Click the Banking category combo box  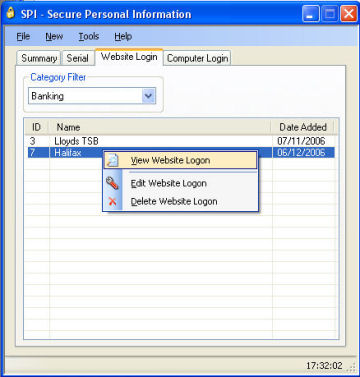click(x=92, y=96)
